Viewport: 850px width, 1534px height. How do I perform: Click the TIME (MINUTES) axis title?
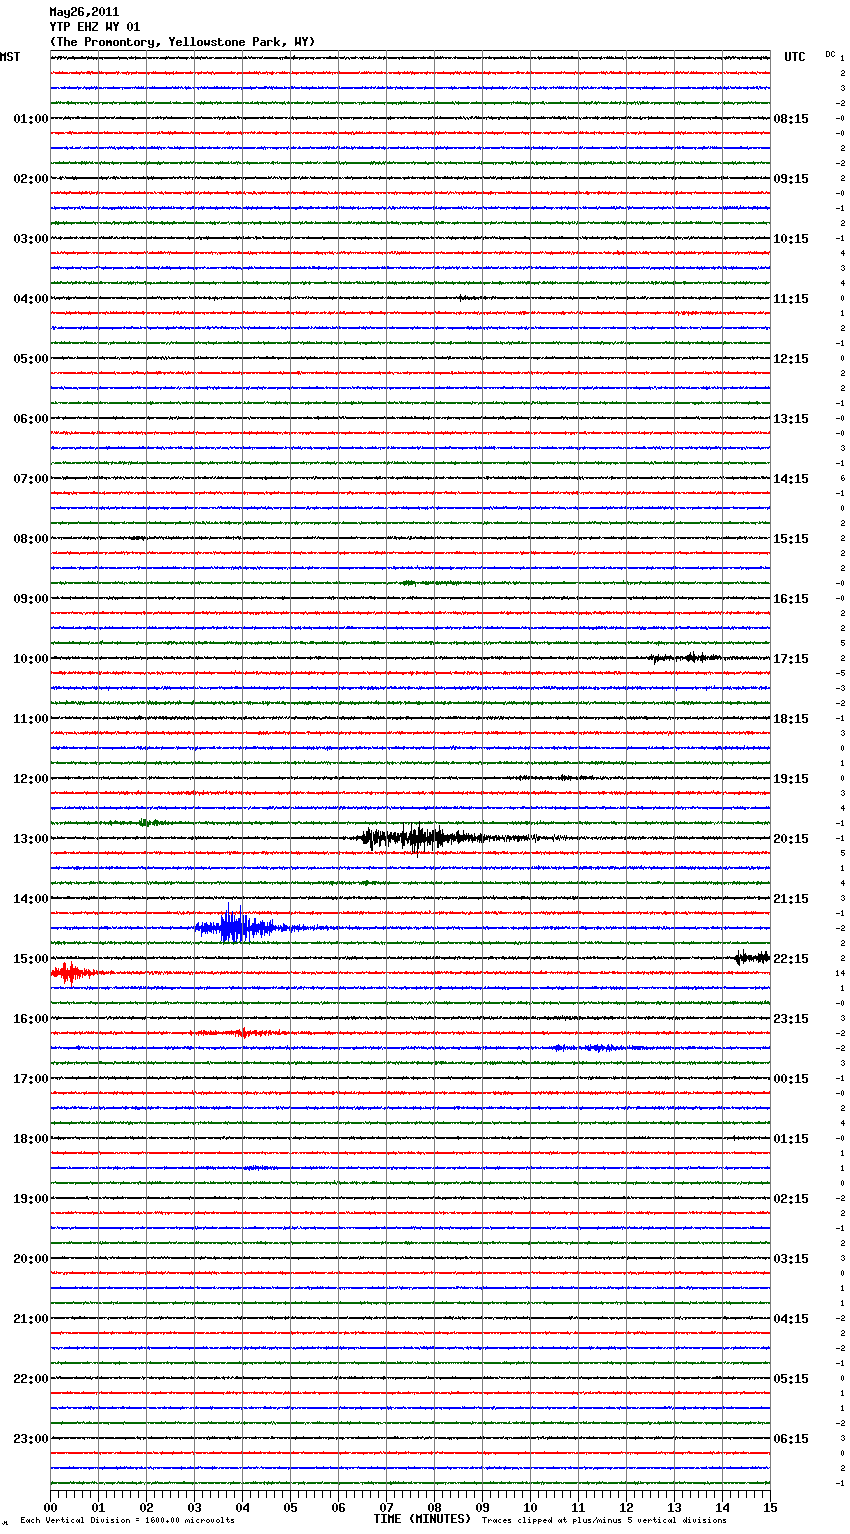point(422,1519)
